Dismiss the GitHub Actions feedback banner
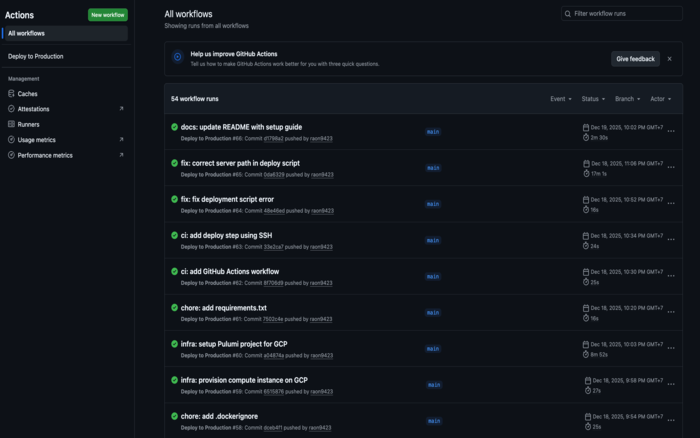This screenshot has height=438, width=700. (x=669, y=59)
